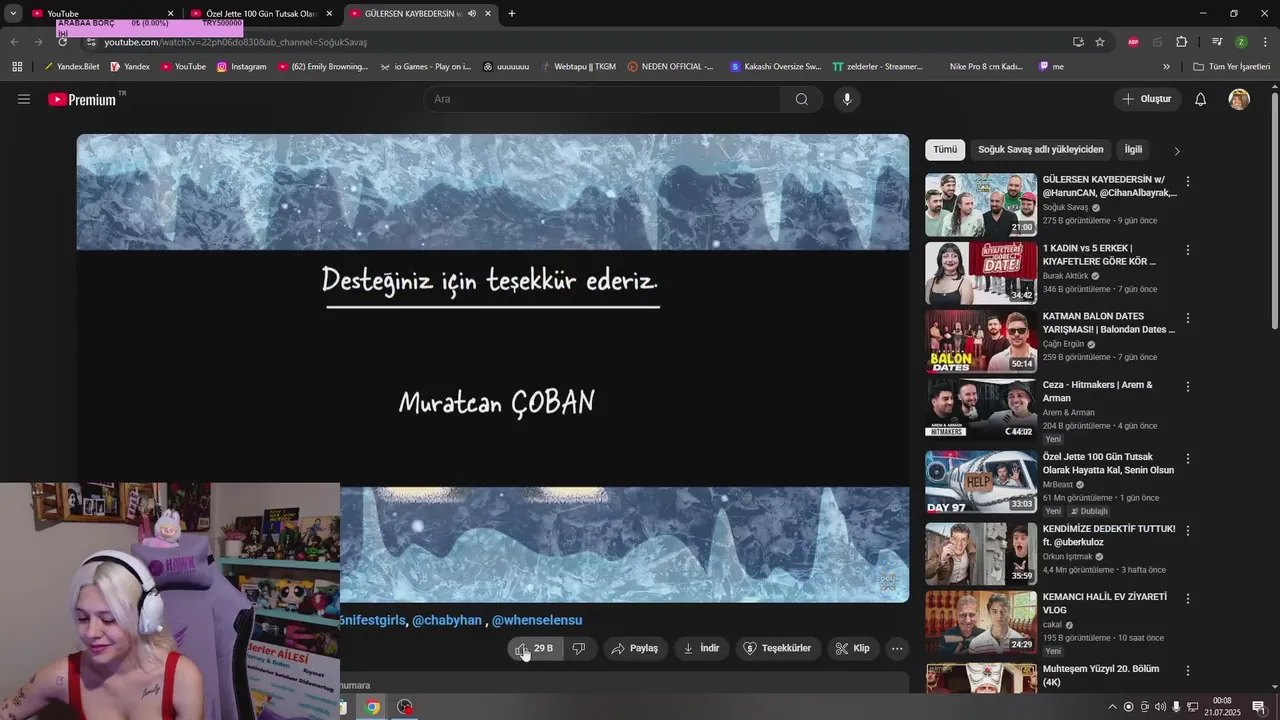Expand the hidden bookmarks chevron
1280x720 pixels.
1166,67
